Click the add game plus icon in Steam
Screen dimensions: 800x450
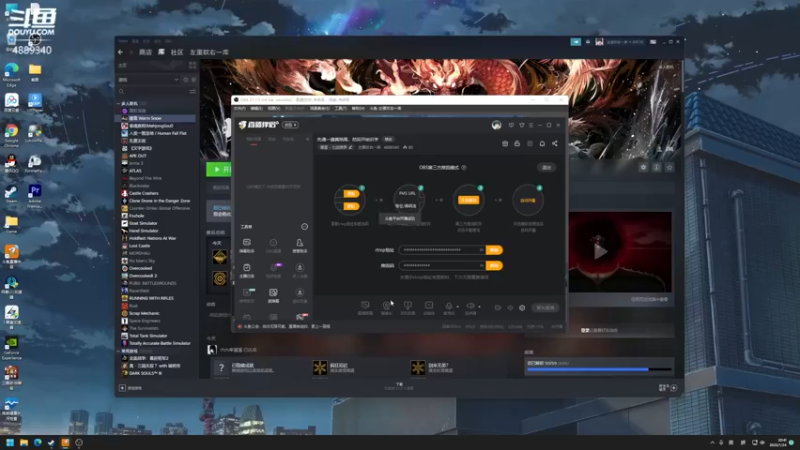click(122, 388)
